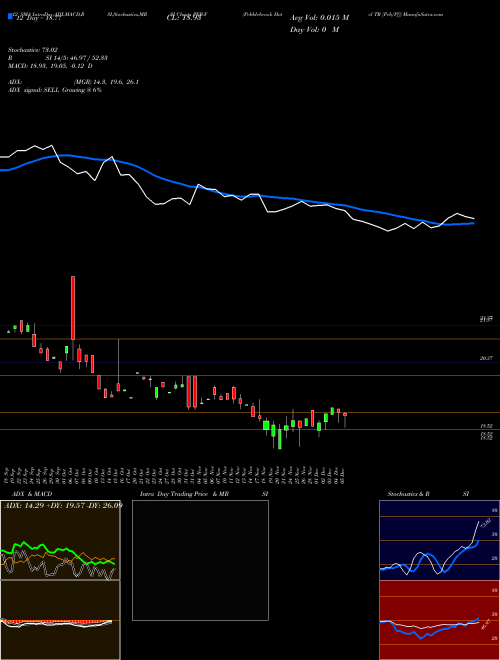Click the ADX indicator mini chart
The height and width of the screenshot is (660, 500).
click(60, 540)
